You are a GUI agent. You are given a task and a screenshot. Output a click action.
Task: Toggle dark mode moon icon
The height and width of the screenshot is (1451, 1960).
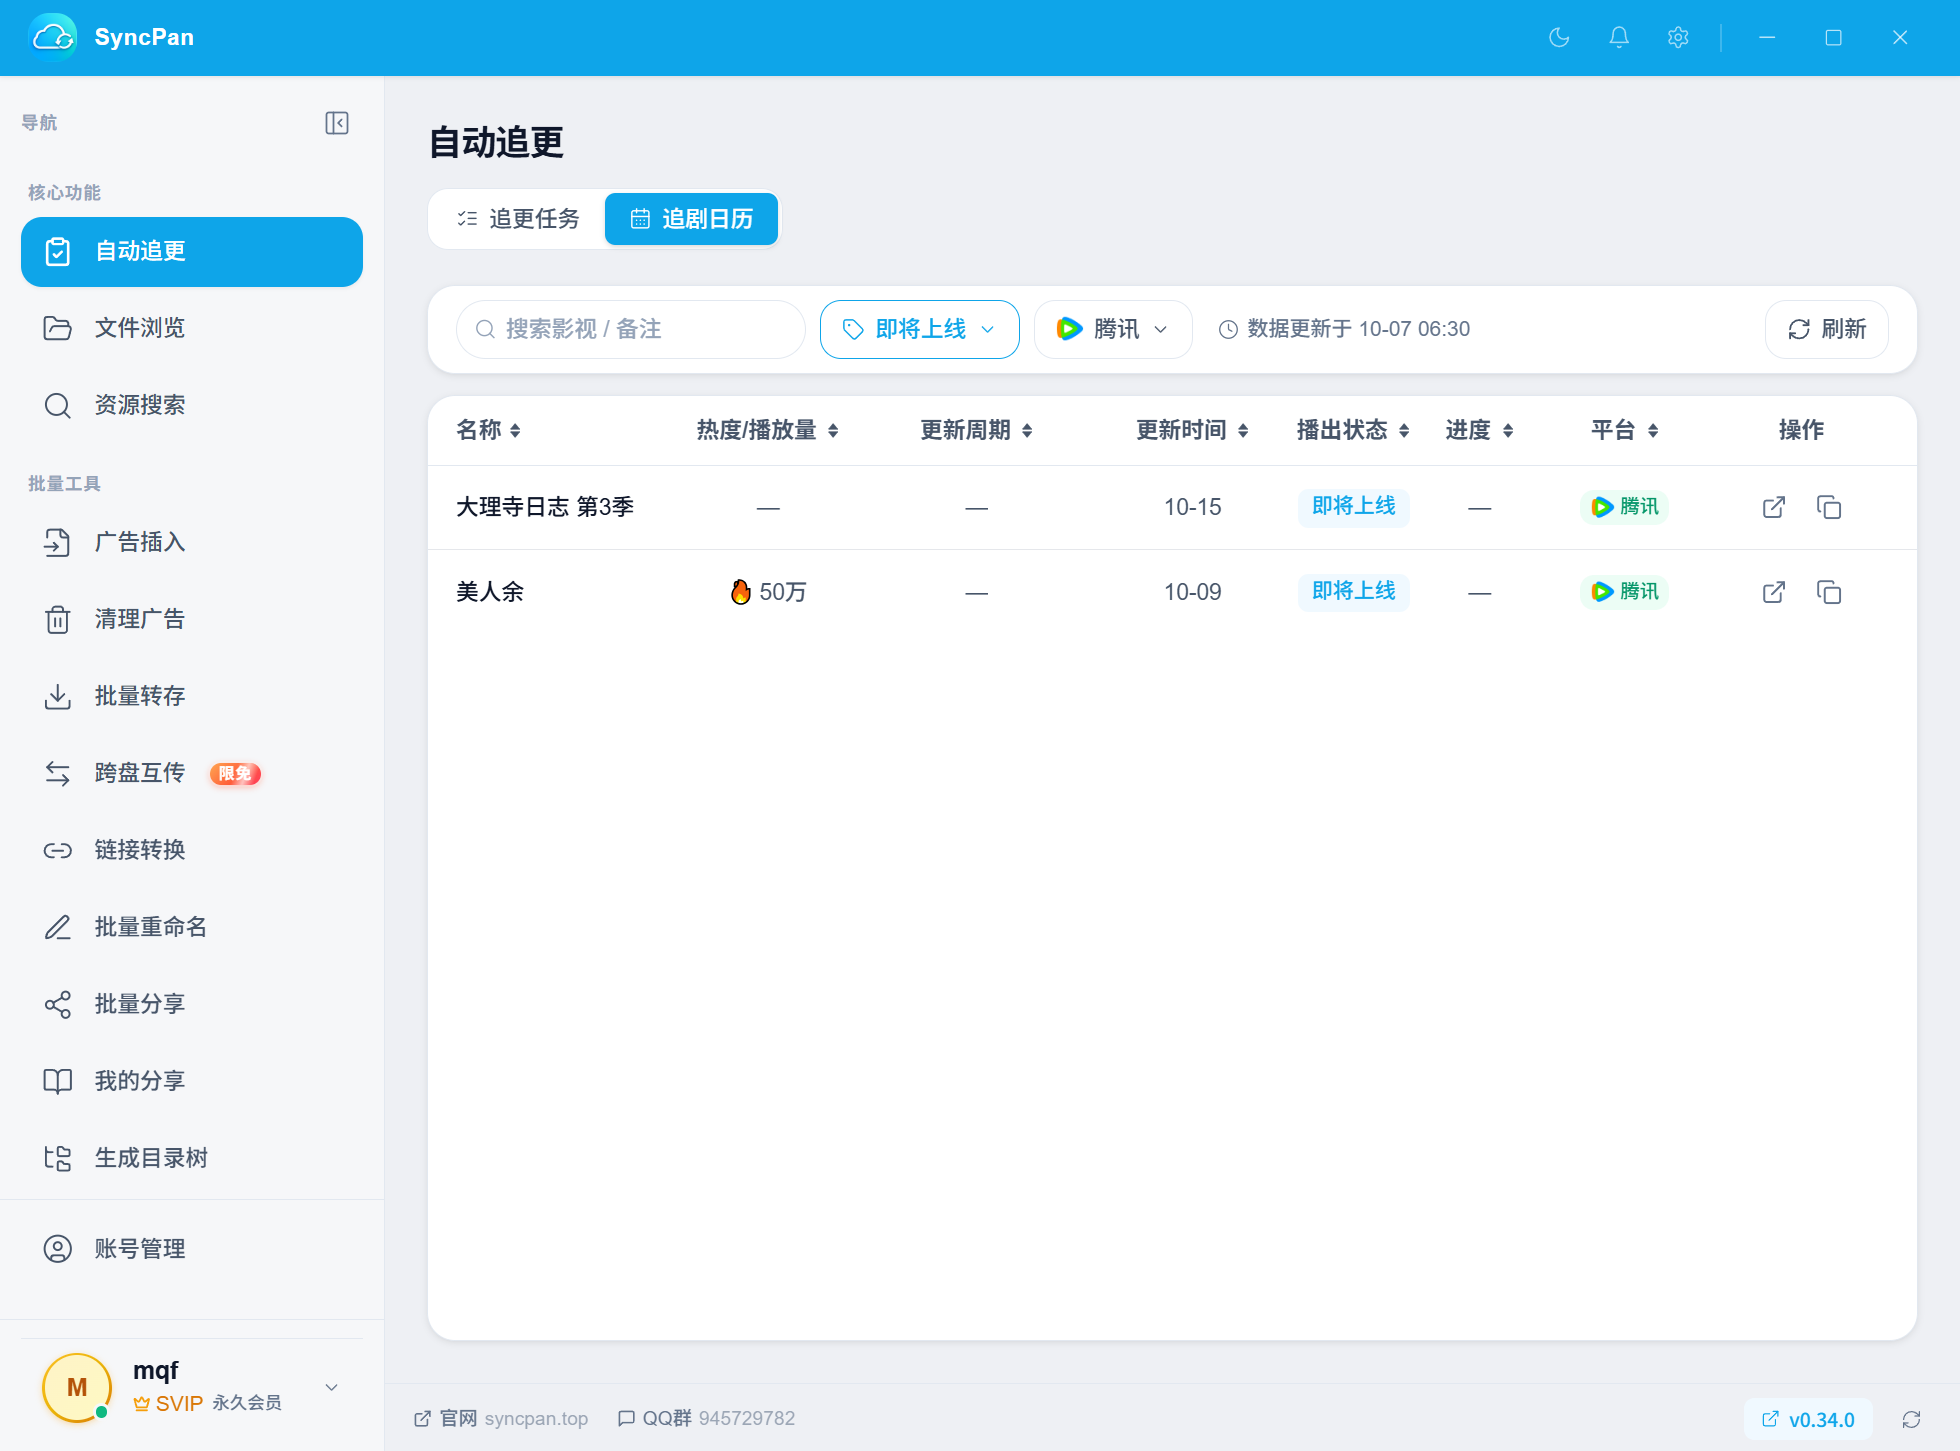(1559, 38)
